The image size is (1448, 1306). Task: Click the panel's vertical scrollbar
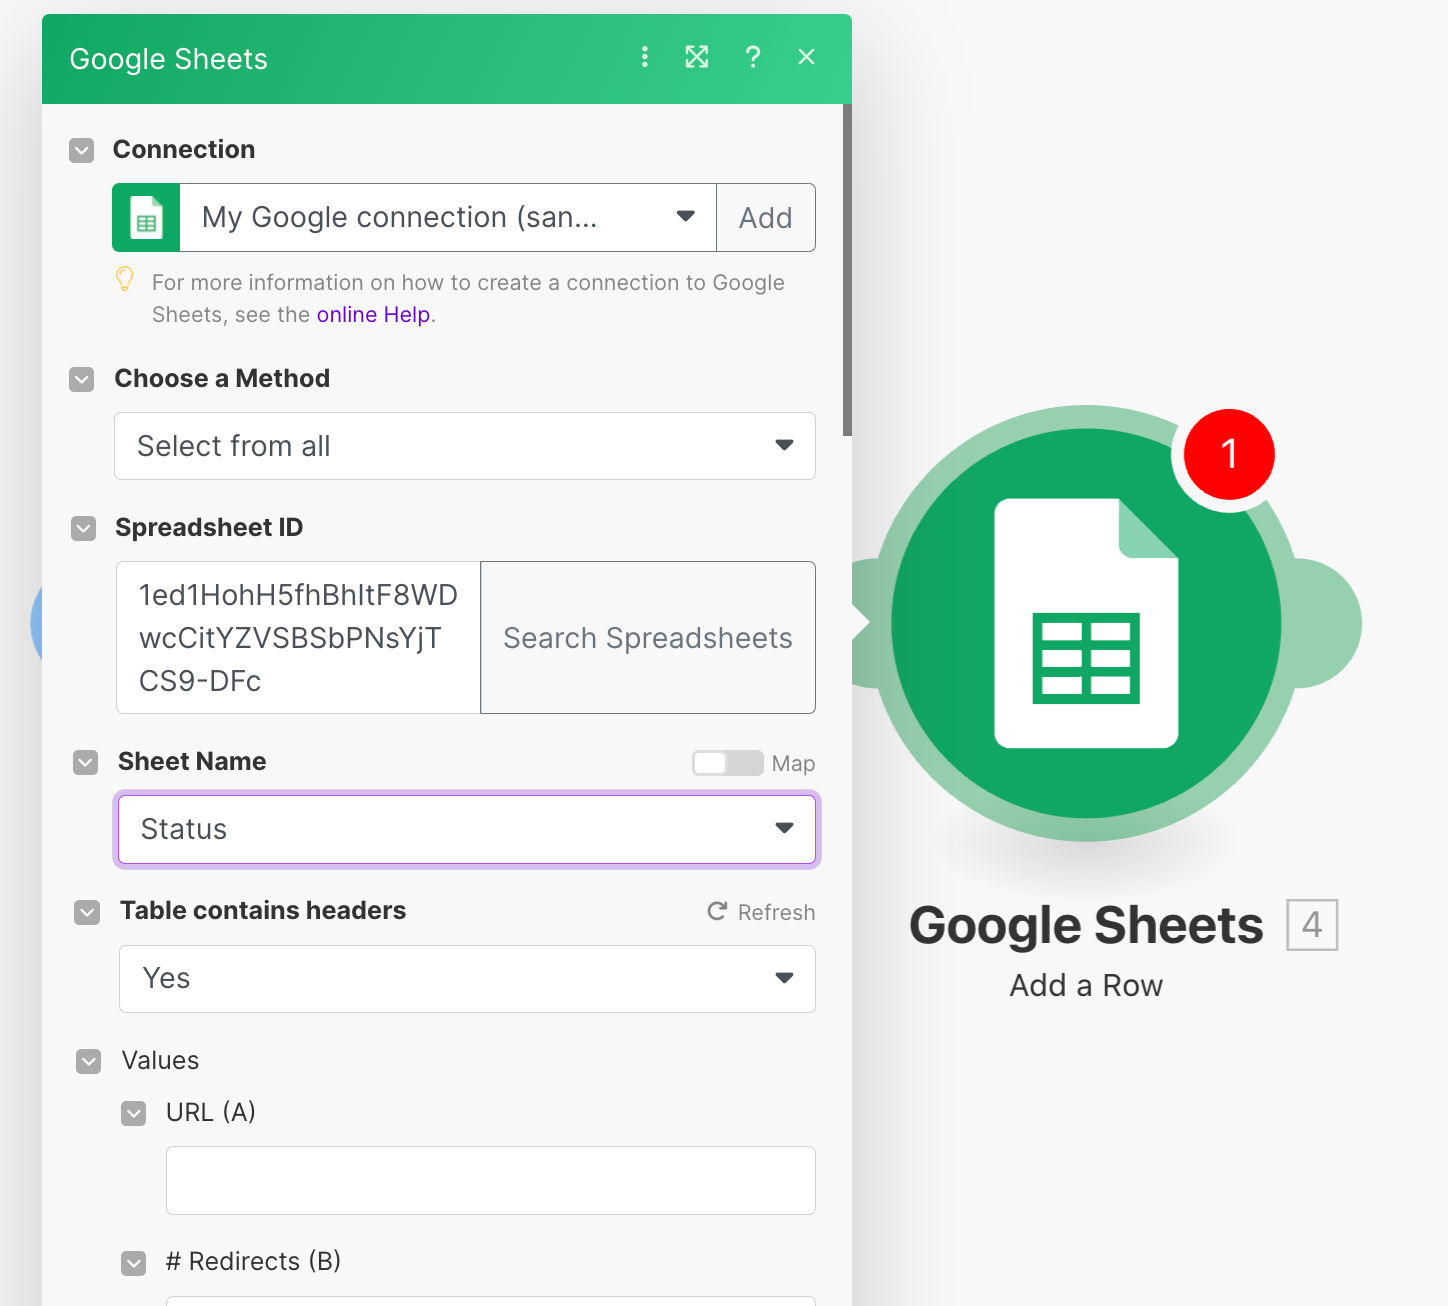coord(847,270)
